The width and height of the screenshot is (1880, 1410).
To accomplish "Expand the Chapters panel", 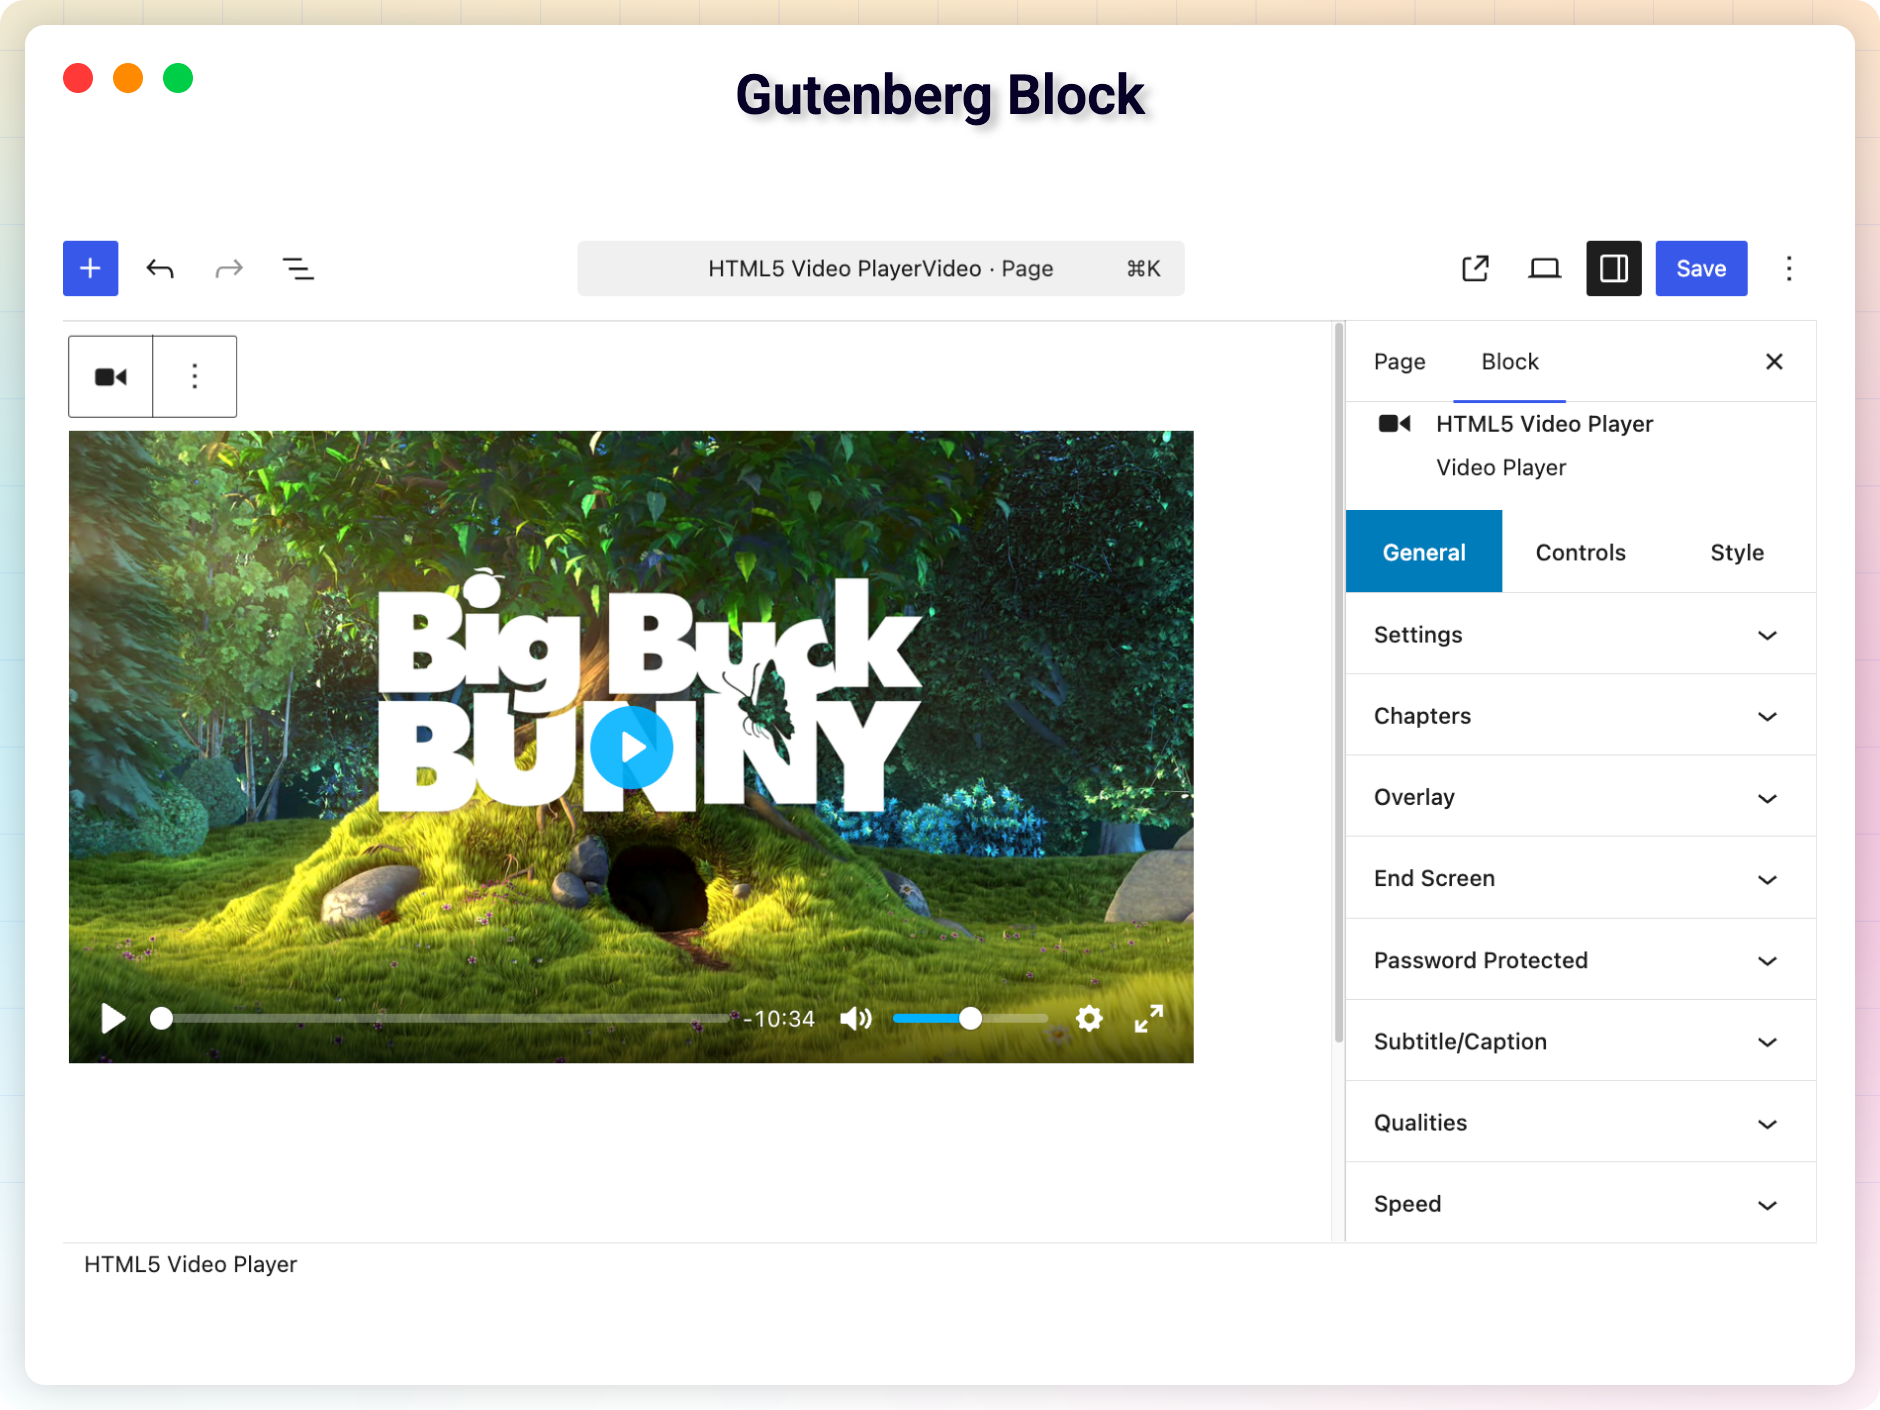I will tap(1580, 716).
